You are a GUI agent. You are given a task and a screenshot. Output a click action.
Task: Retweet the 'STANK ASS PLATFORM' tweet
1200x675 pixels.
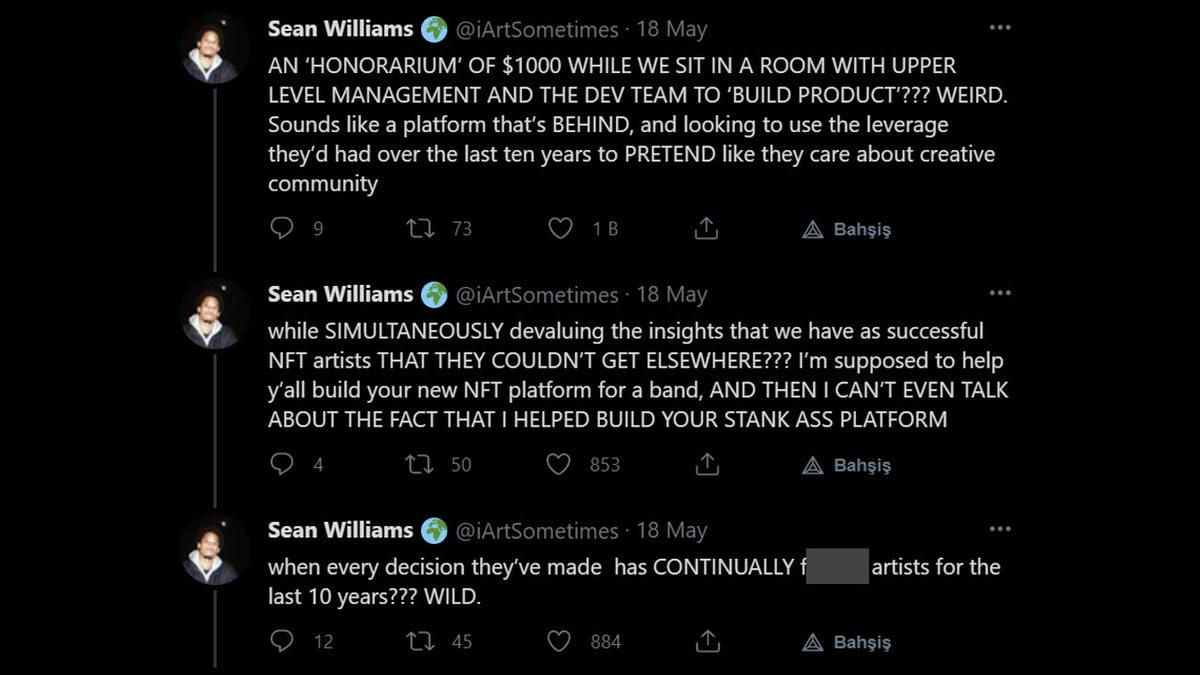pyautogui.click(x=420, y=465)
